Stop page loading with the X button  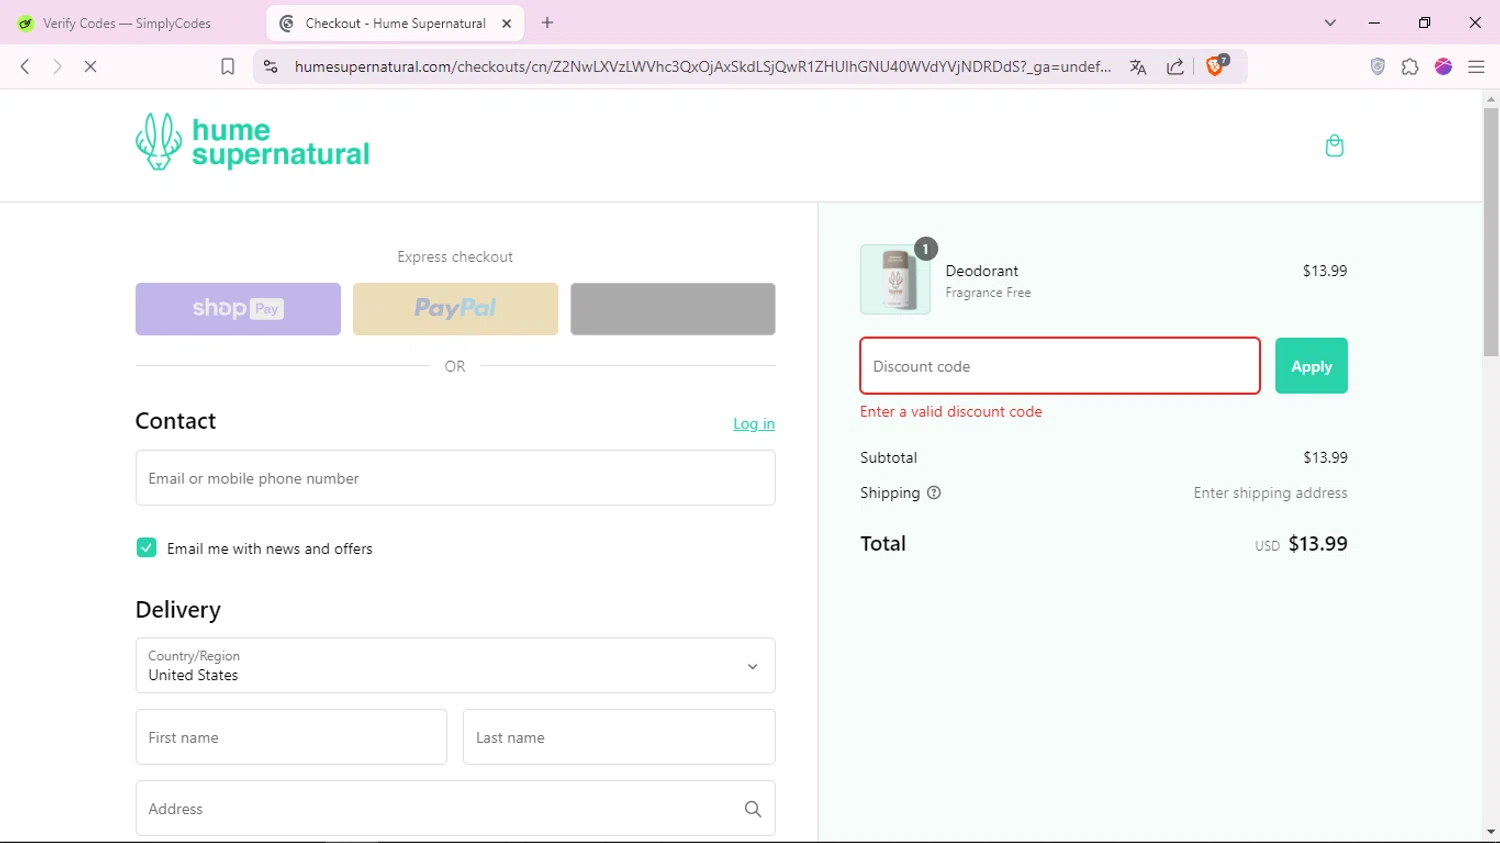[90, 66]
